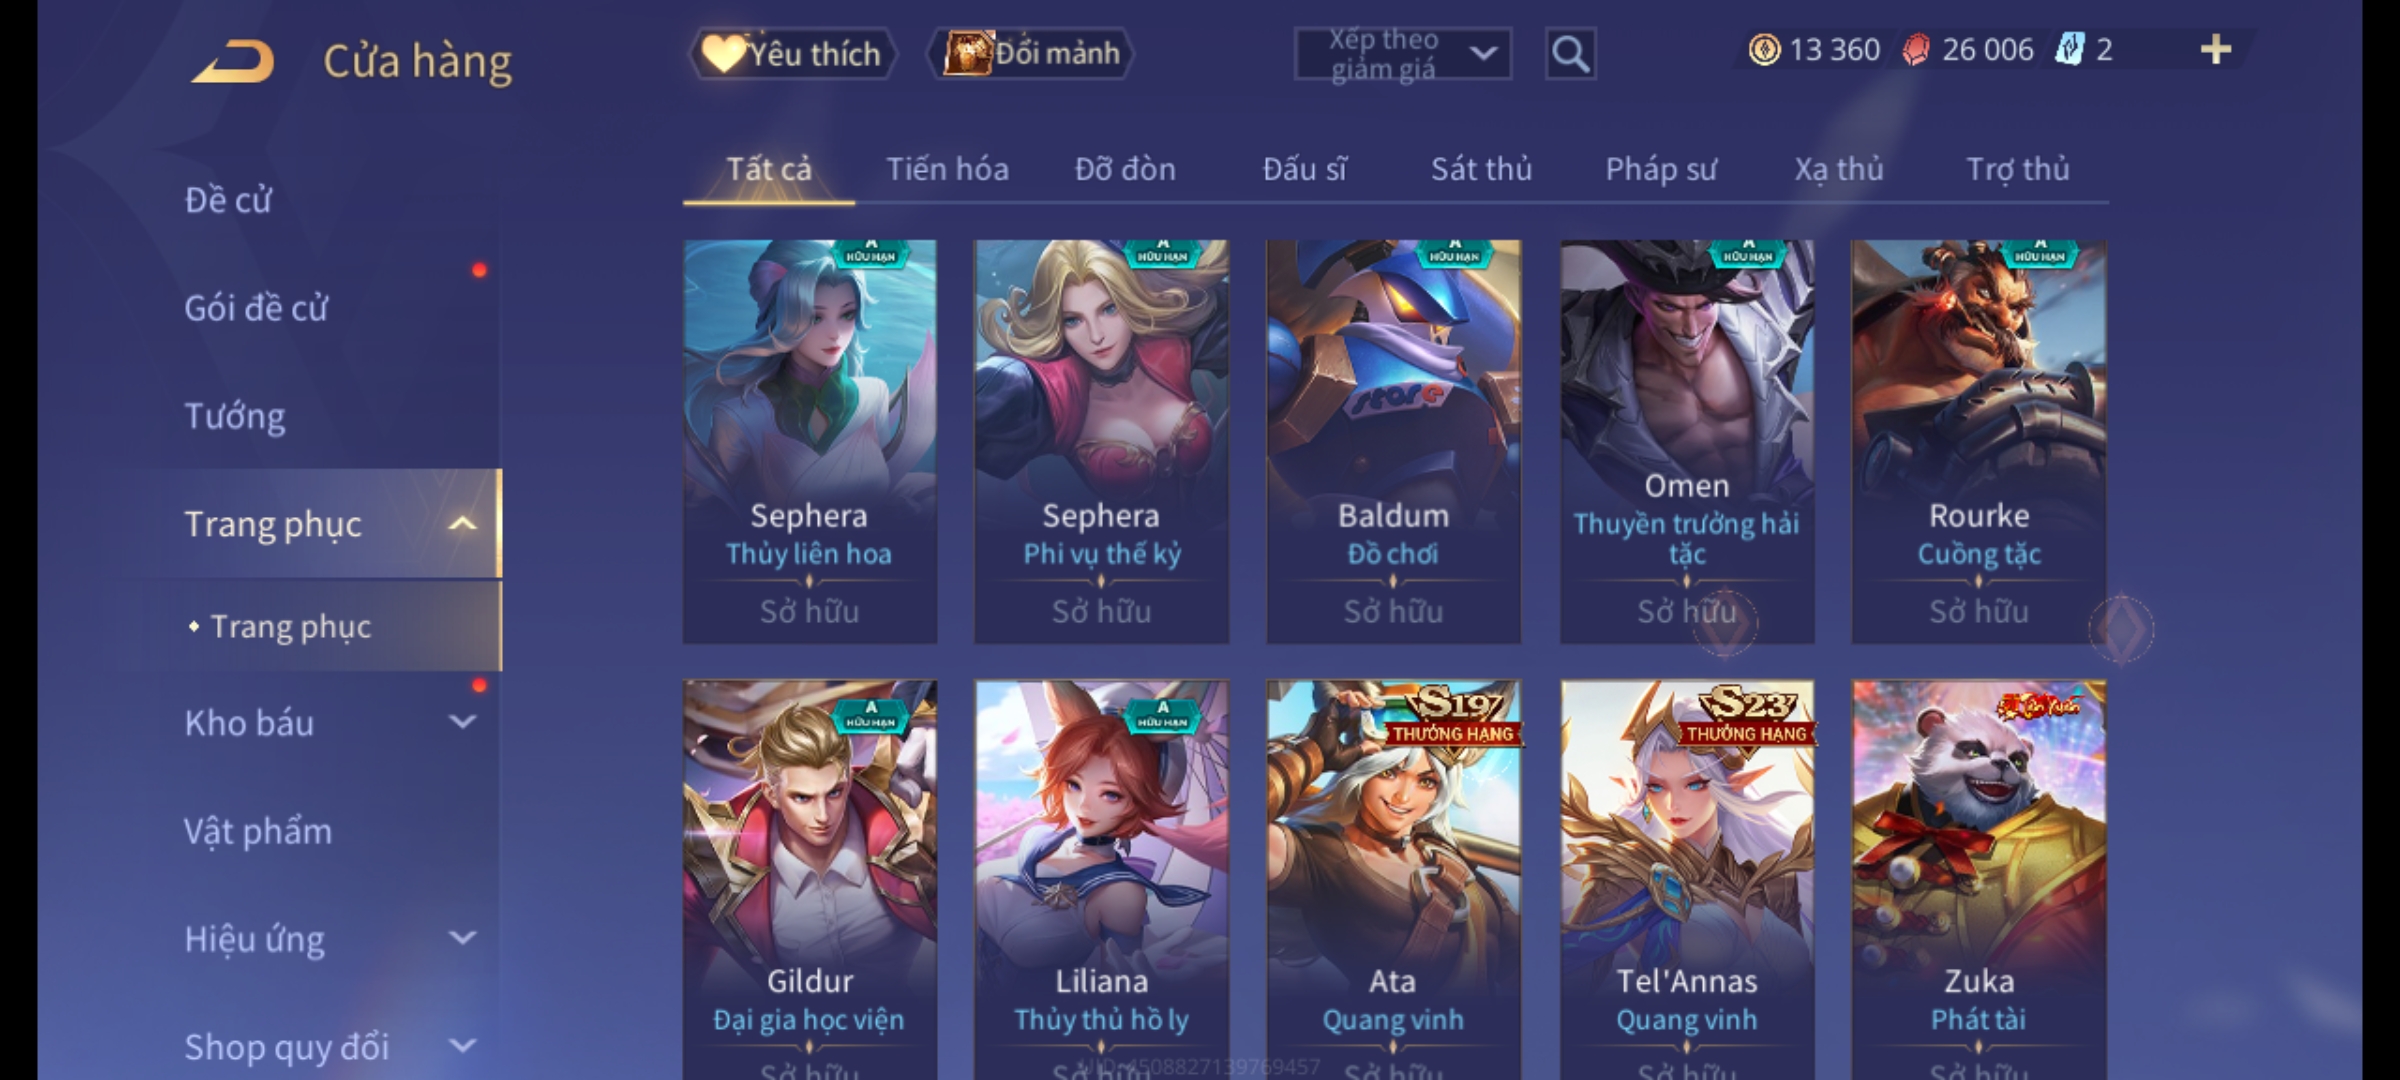Expand the Hiệu ứng sidebar section

pos(461,938)
